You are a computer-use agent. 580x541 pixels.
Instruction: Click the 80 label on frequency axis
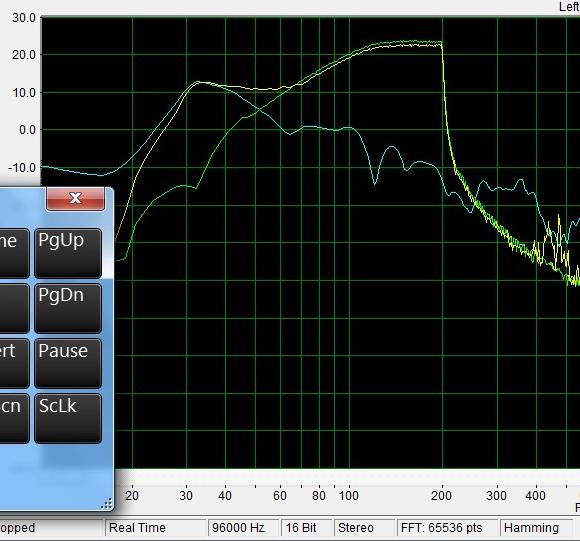point(319,496)
